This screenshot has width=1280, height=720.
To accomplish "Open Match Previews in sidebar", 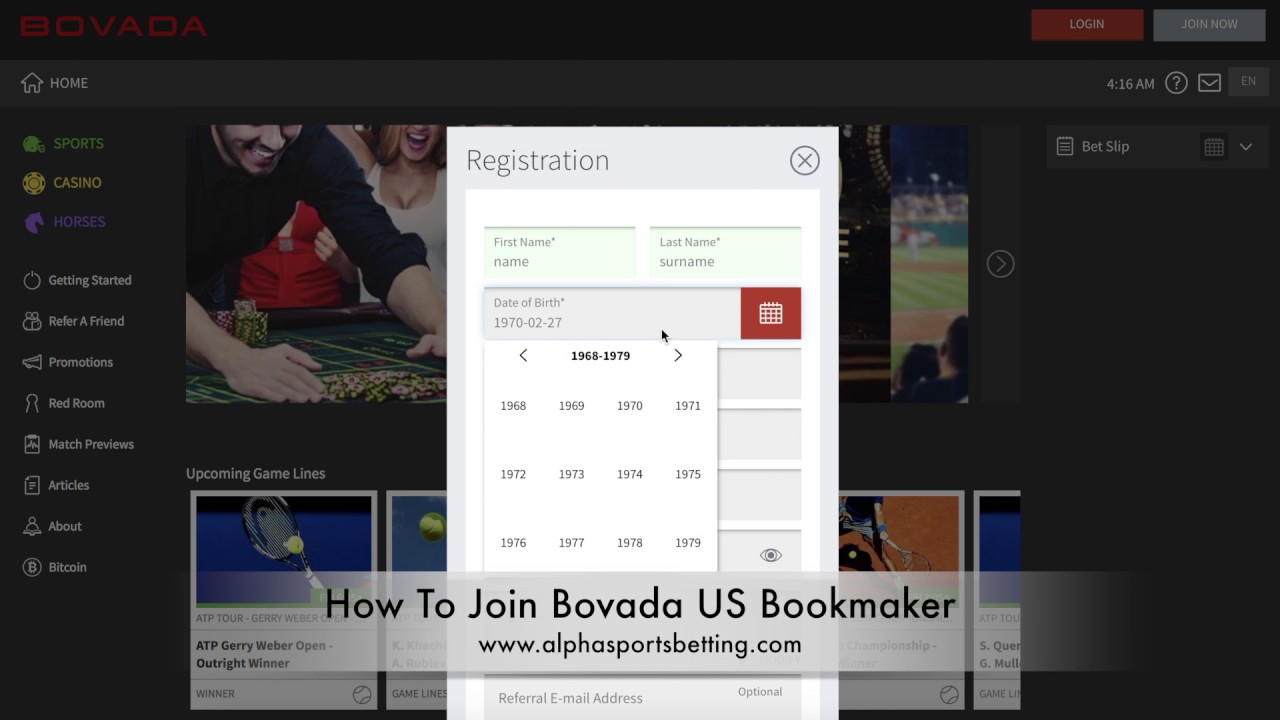I will (x=78, y=444).
